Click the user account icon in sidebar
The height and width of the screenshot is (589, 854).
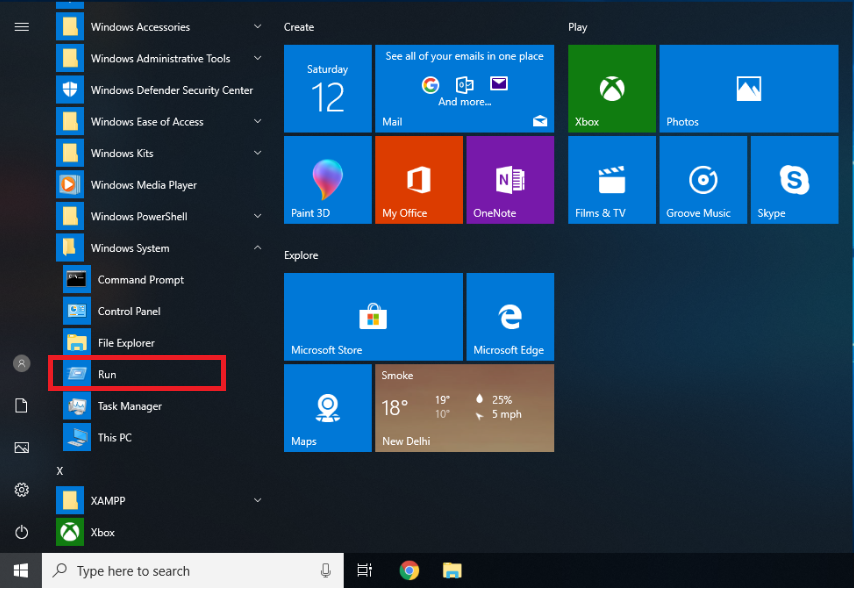tap(21, 363)
